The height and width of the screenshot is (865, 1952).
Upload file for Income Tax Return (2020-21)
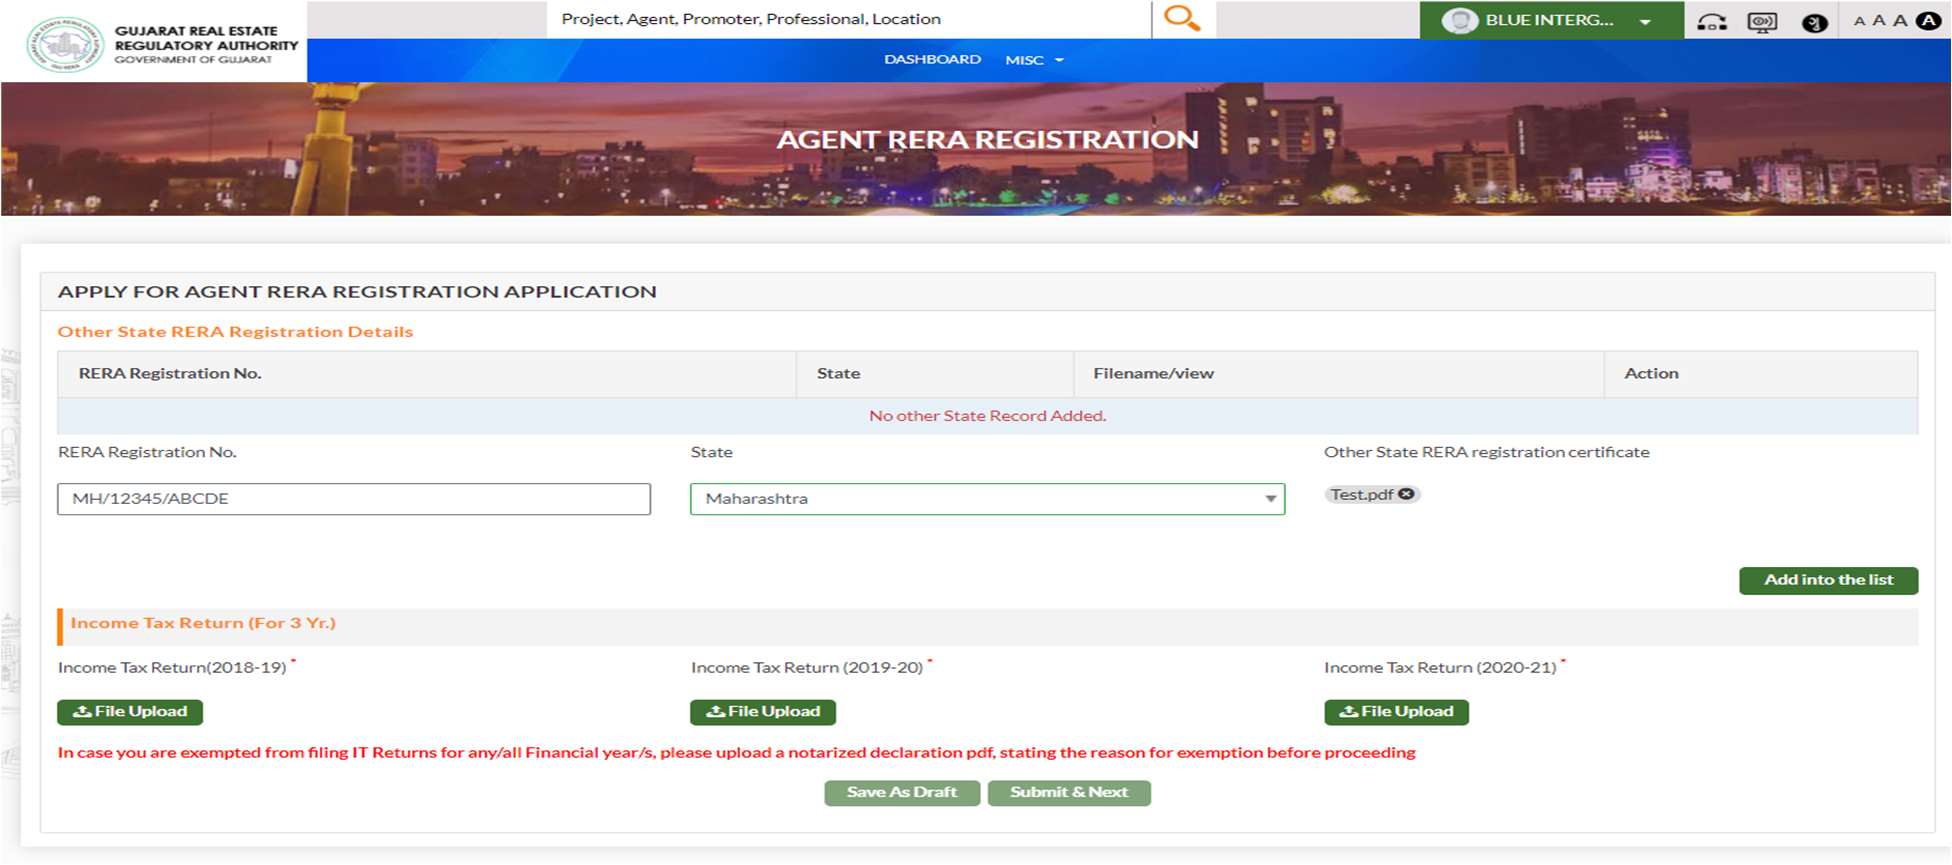[x=1396, y=712]
